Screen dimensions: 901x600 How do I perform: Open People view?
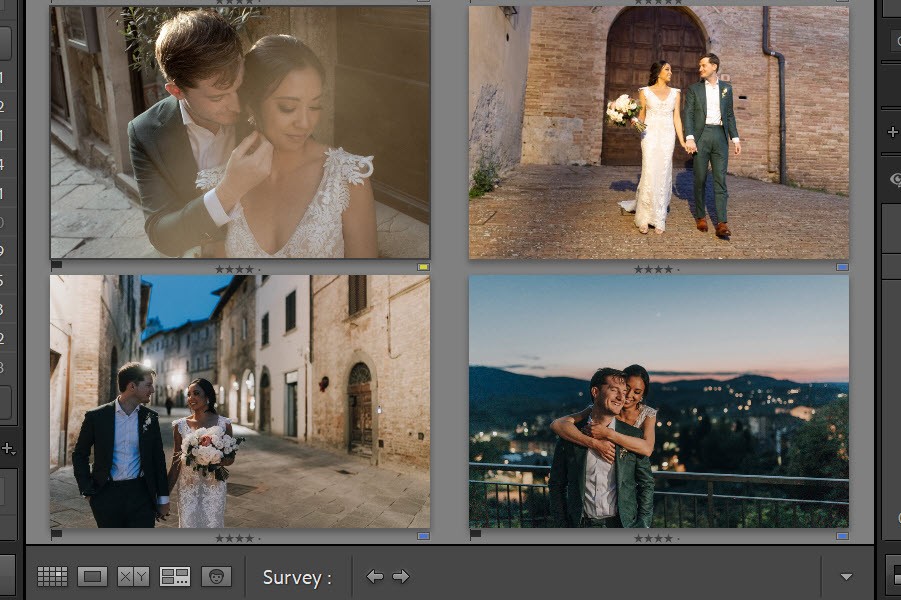tap(216, 576)
